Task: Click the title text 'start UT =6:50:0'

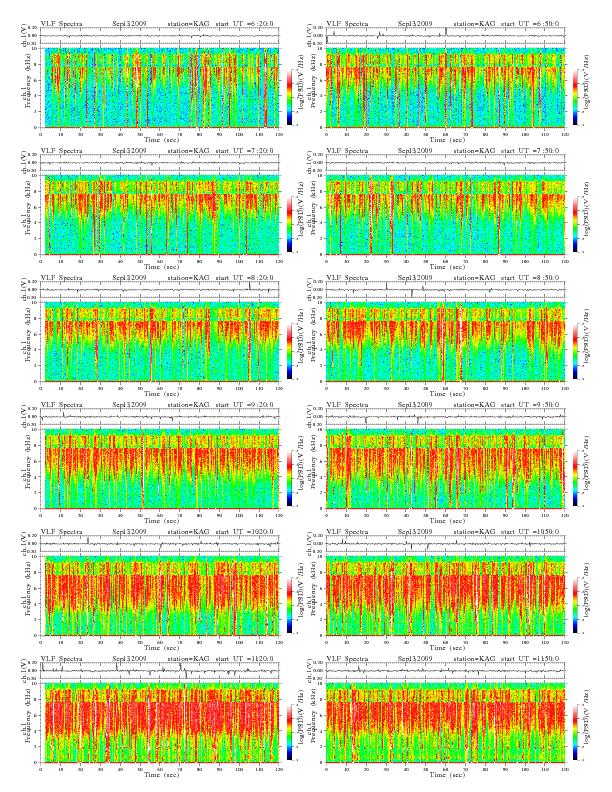Action: (530, 23)
